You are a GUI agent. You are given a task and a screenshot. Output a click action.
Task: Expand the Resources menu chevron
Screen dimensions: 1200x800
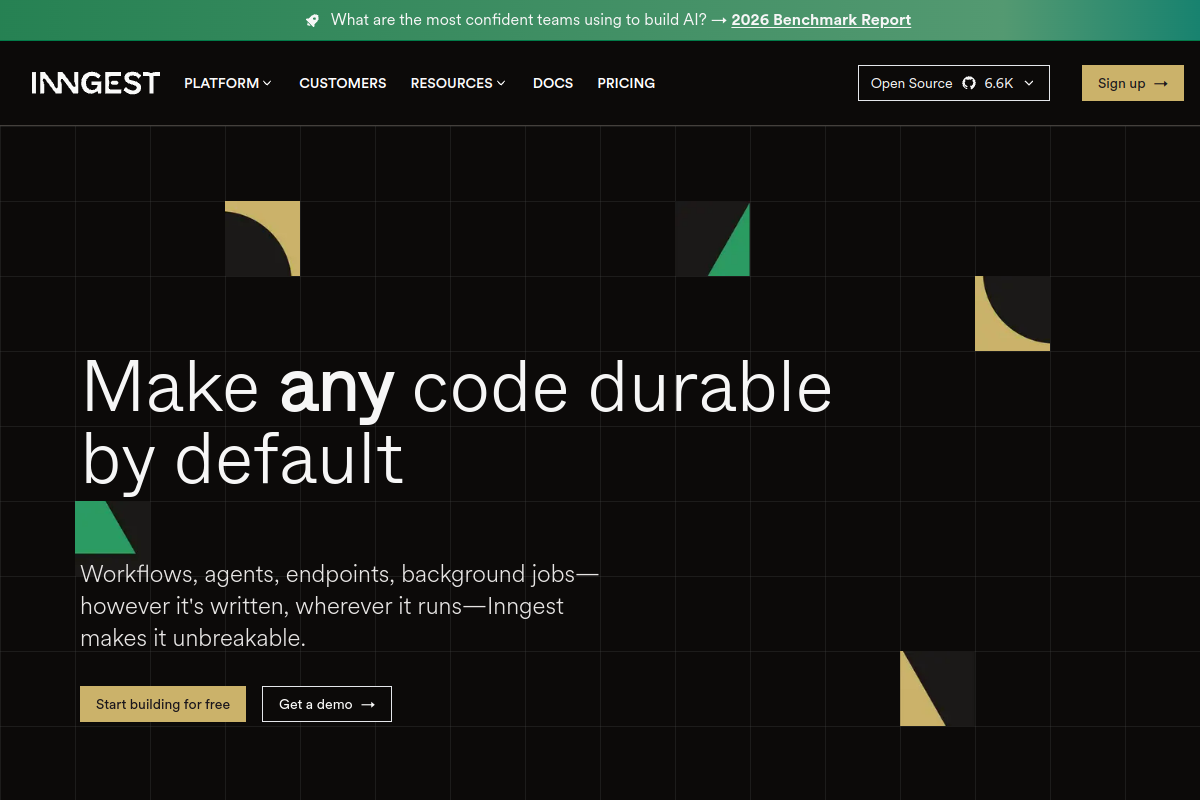tap(501, 83)
